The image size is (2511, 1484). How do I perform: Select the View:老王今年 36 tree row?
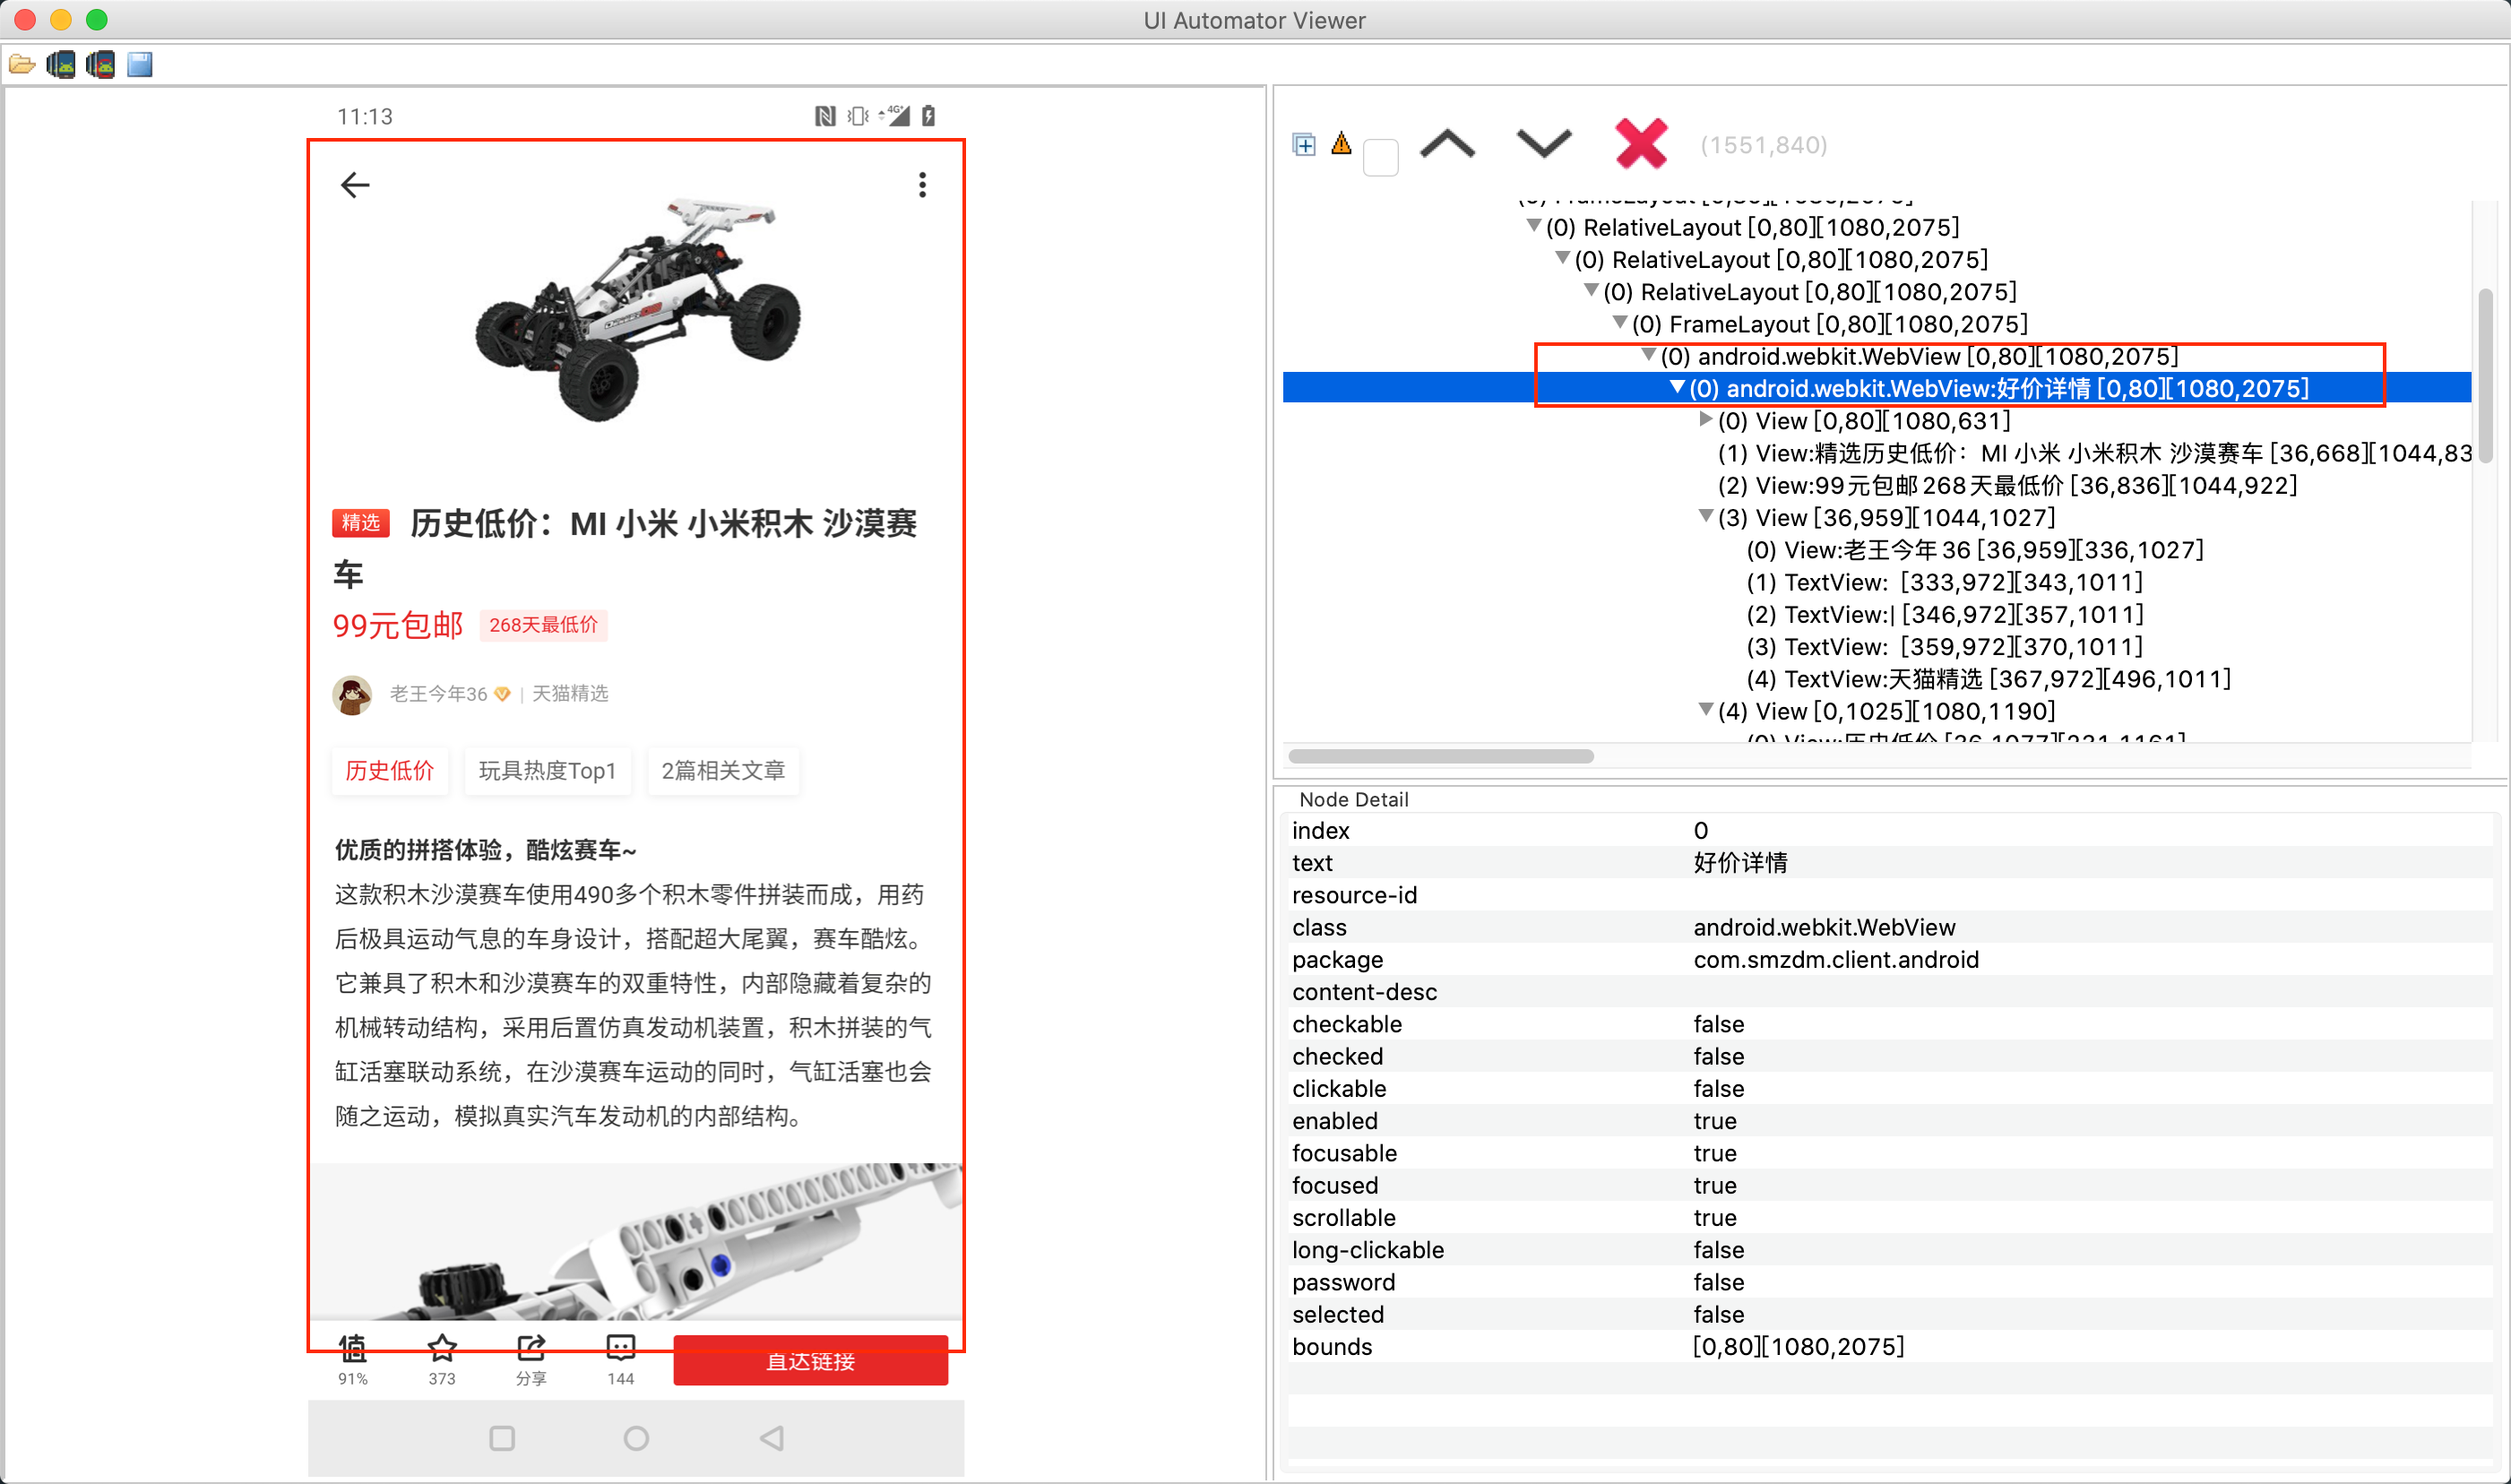(x=1974, y=550)
